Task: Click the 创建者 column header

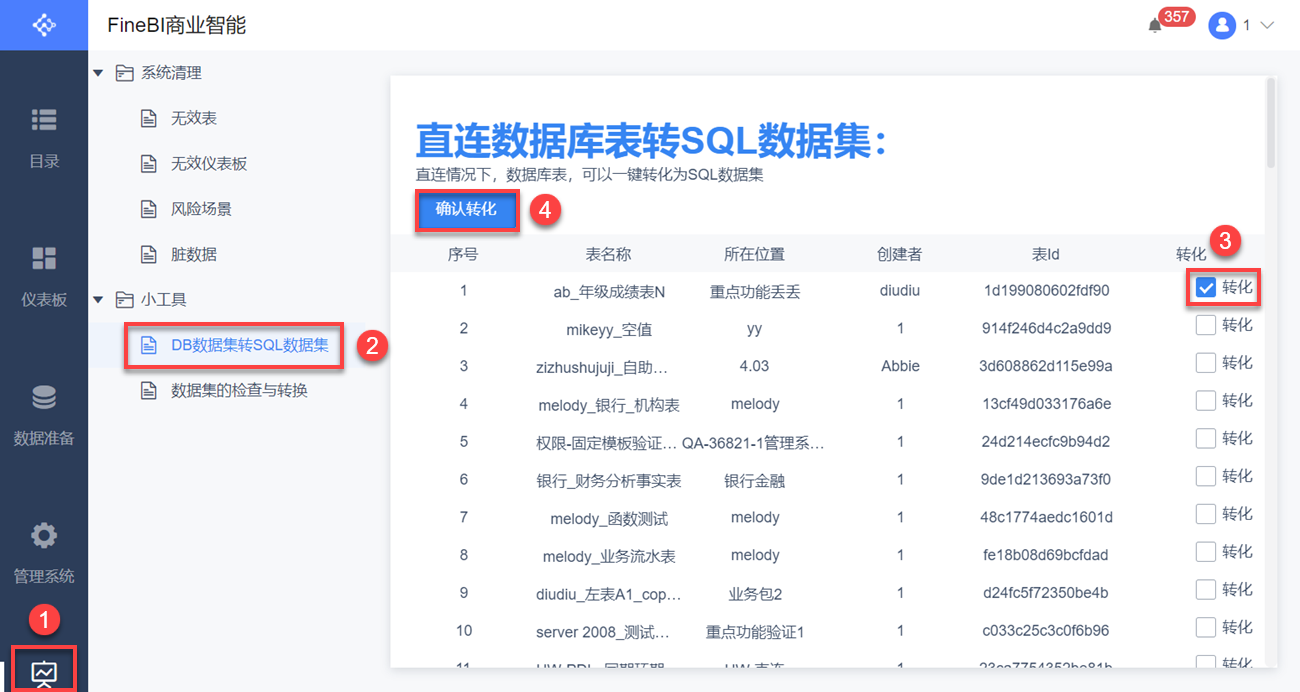Action: [x=900, y=254]
